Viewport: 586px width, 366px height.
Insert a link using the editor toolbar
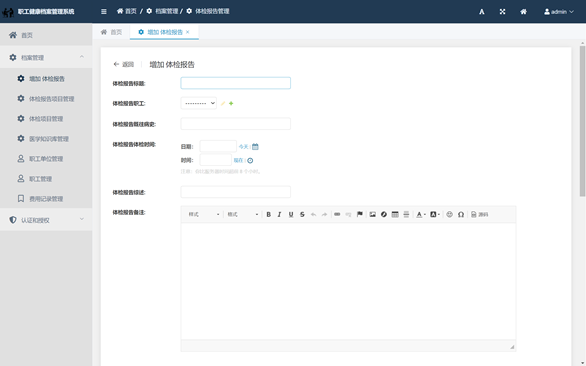click(x=337, y=214)
